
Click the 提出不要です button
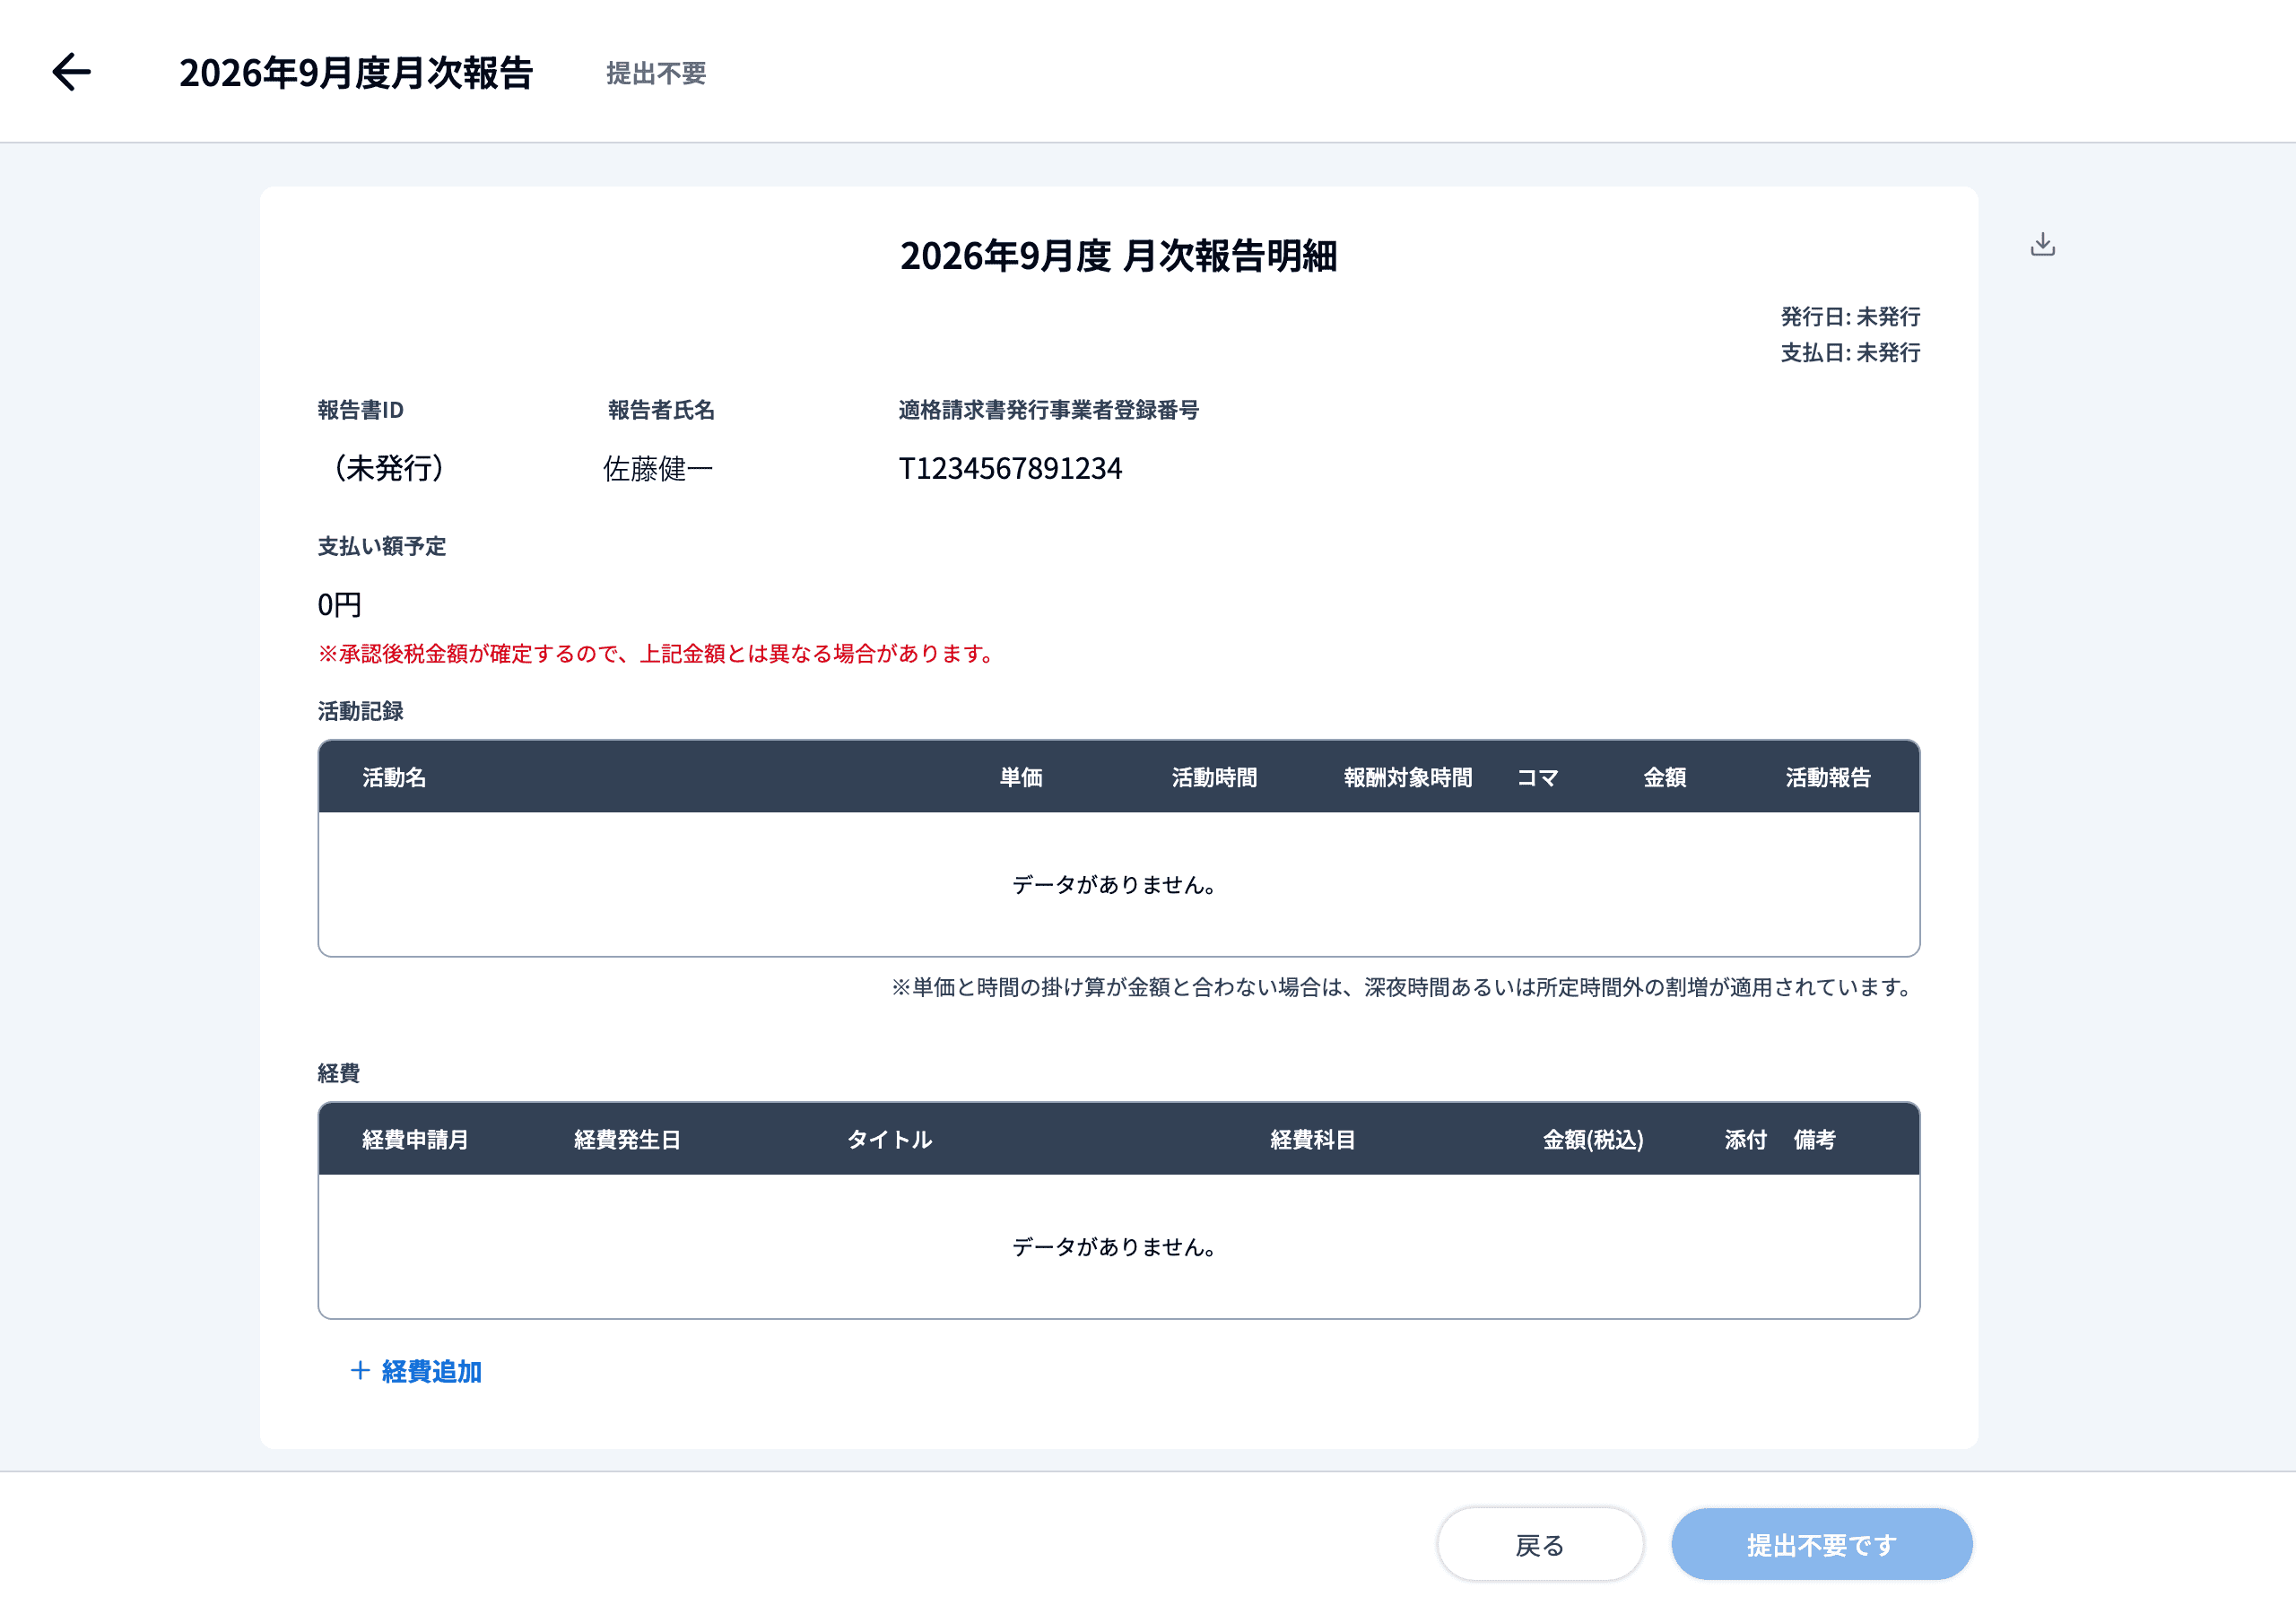[1821, 1545]
